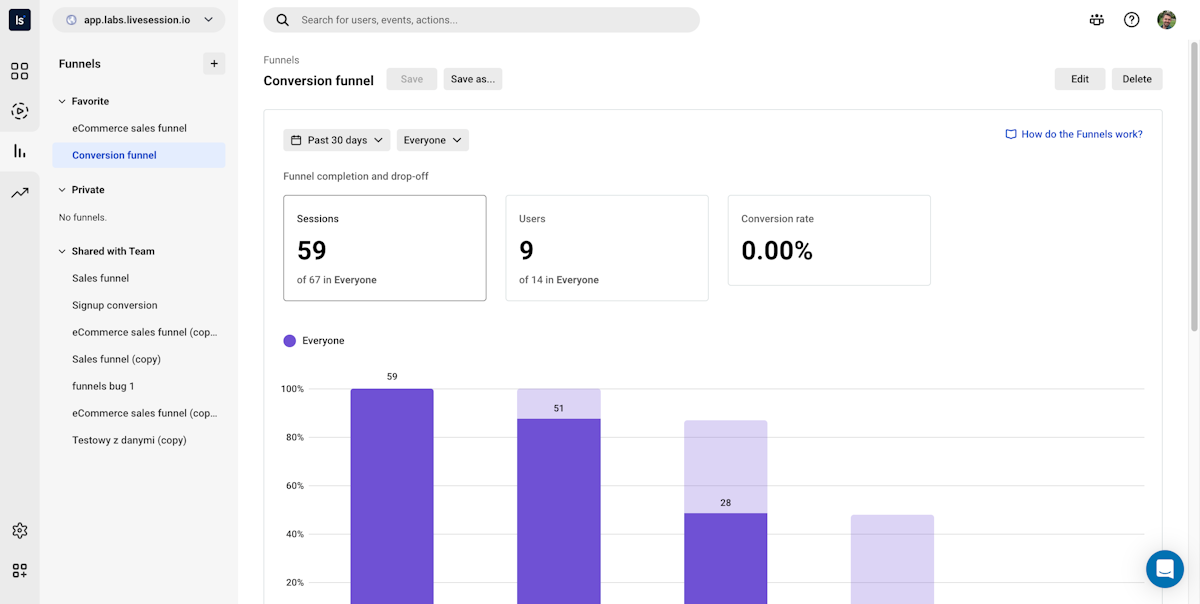The width and height of the screenshot is (1200, 604).
Task: Click the plus icon to add funnel
Action: point(214,64)
